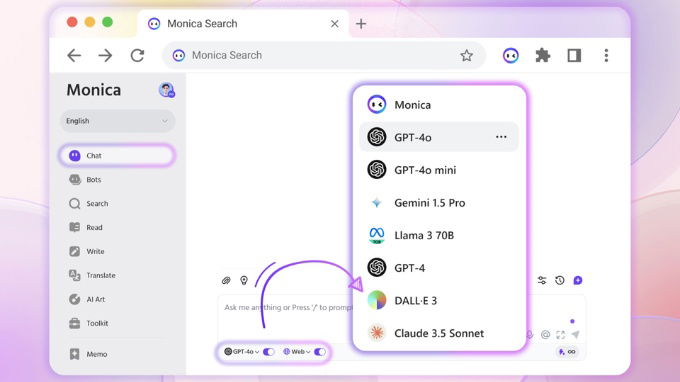Expand the English language dropdown
The image size is (680, 382).
tap(118, 121)
